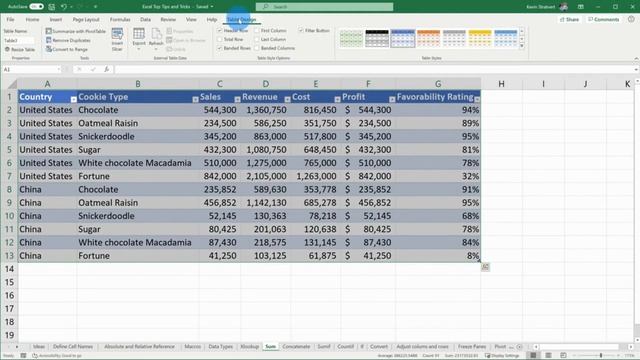640x360 pixels.
Task: Click the user account avatar
Action: 564,7
